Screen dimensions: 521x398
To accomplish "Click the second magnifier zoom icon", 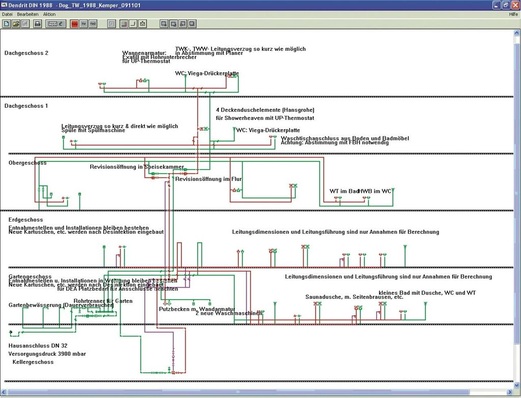I will coord(173,24).
